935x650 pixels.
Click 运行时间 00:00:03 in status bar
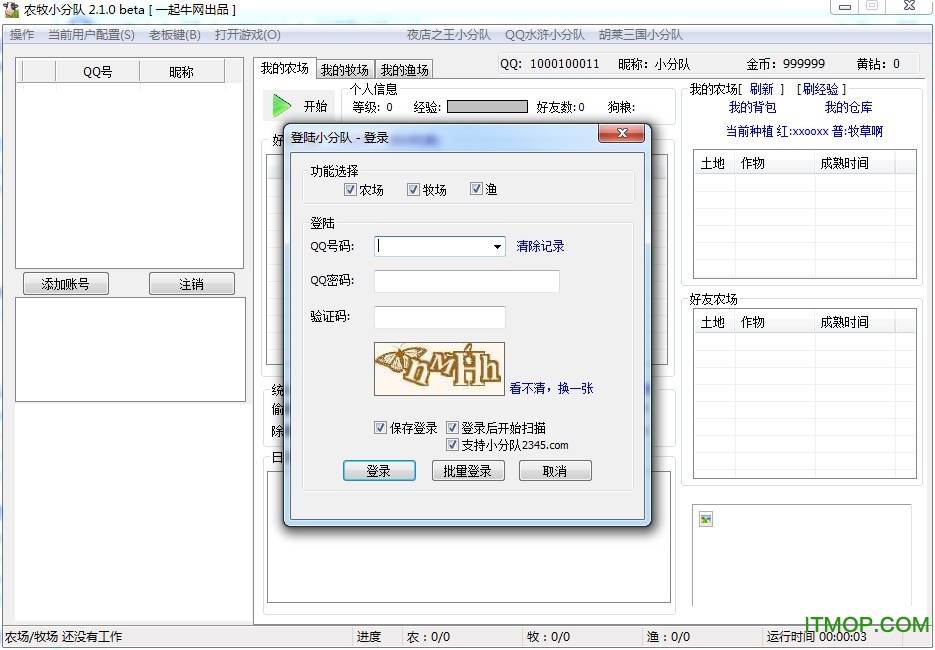pyautogui.click(x=816, y=636)
